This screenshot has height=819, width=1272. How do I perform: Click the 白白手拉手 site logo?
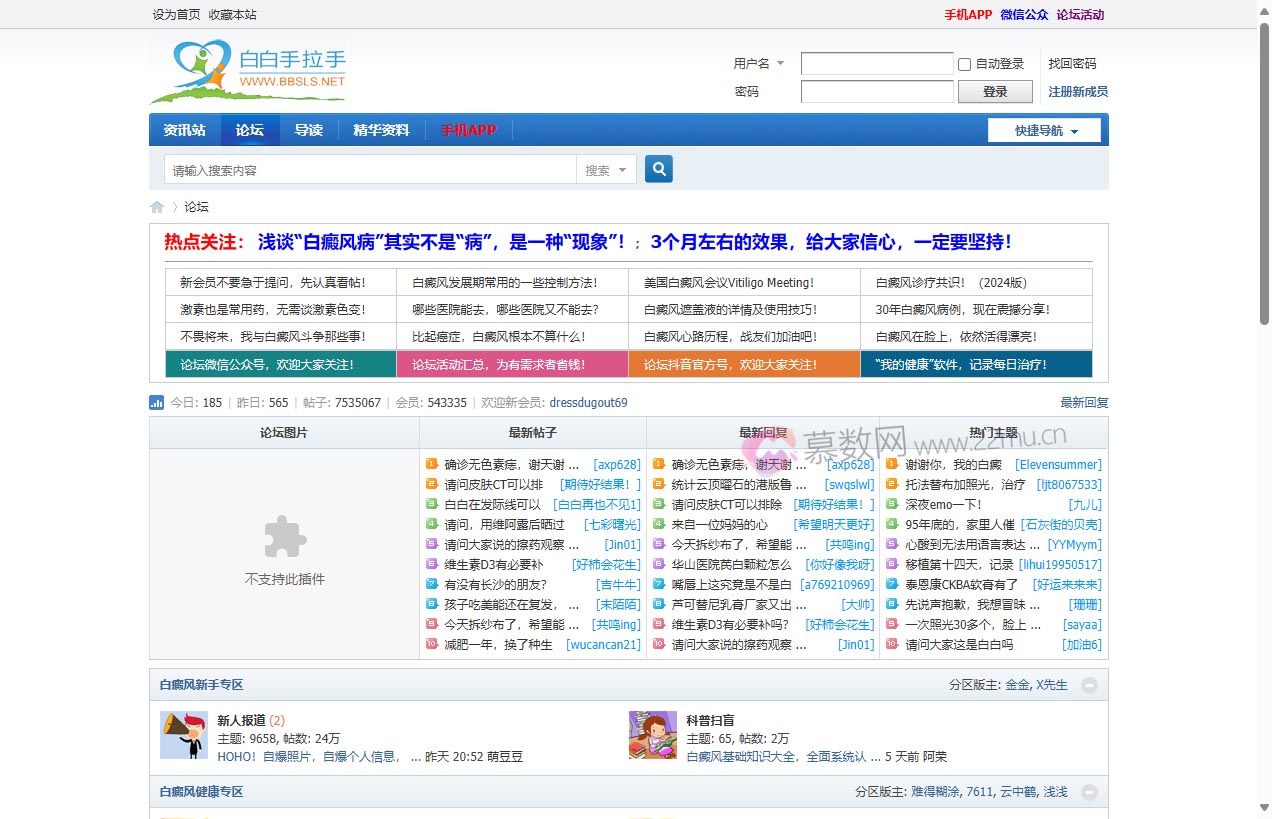click(247, 70)
